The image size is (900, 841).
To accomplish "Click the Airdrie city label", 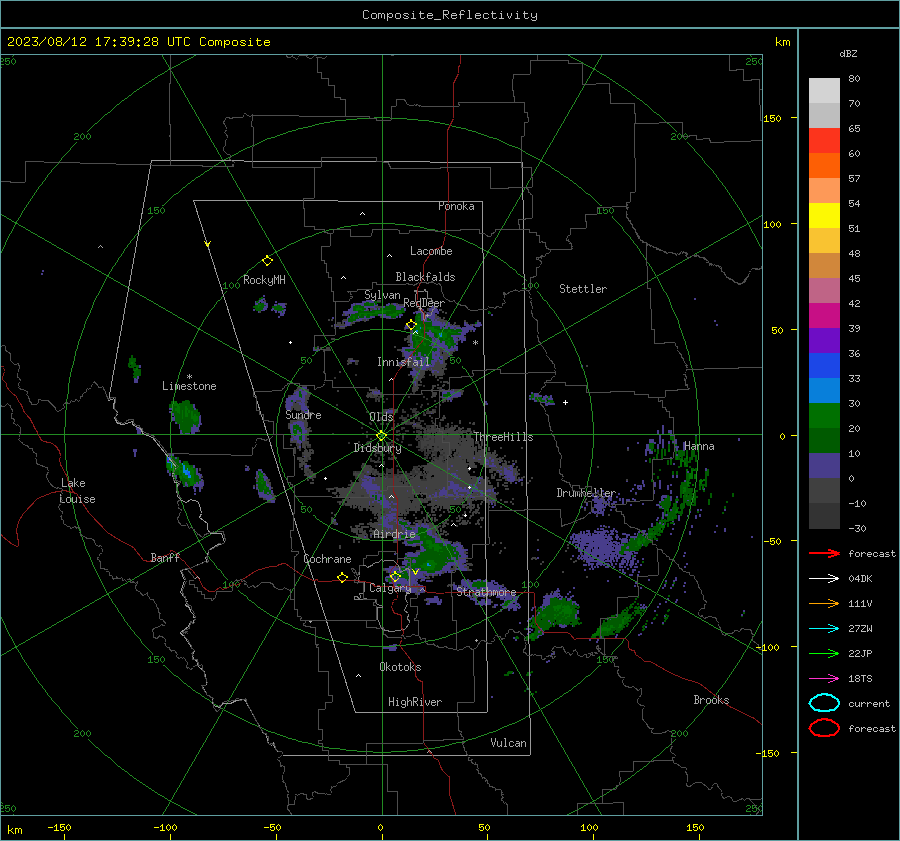I will click(x=394, y=534).
